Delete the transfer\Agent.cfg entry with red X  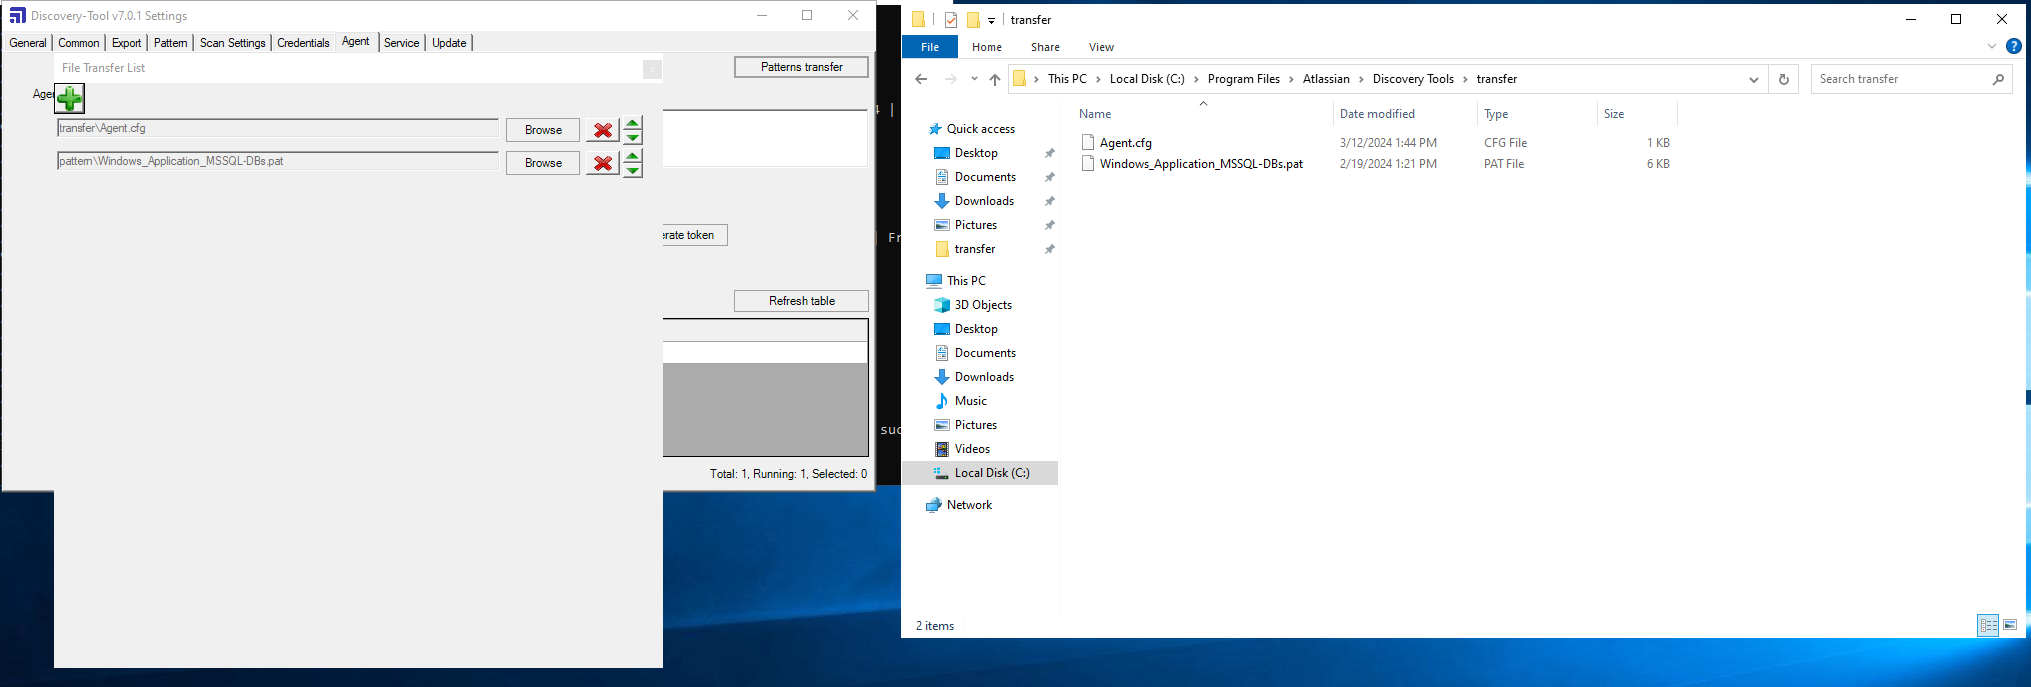(x=603, y=130)
